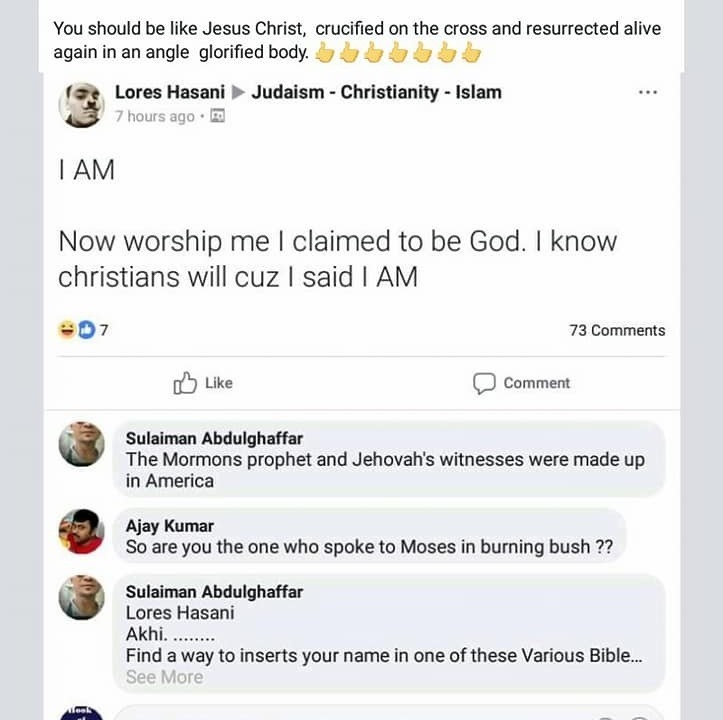Click the 7 hours ago timestamp
Image resolution: width=723 pixels, height=720 pixels.
(x=154, y=116)
